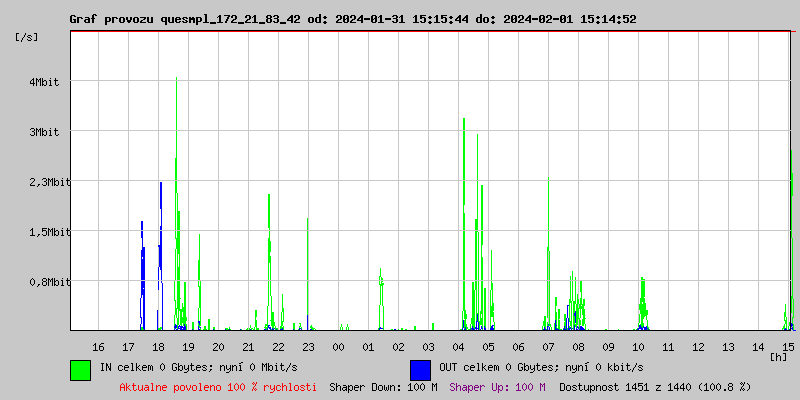The width and height of the screenshot is (800, 400).
Task: Click the 18 hour marker on the x-axis
Action: click(158, 346)
